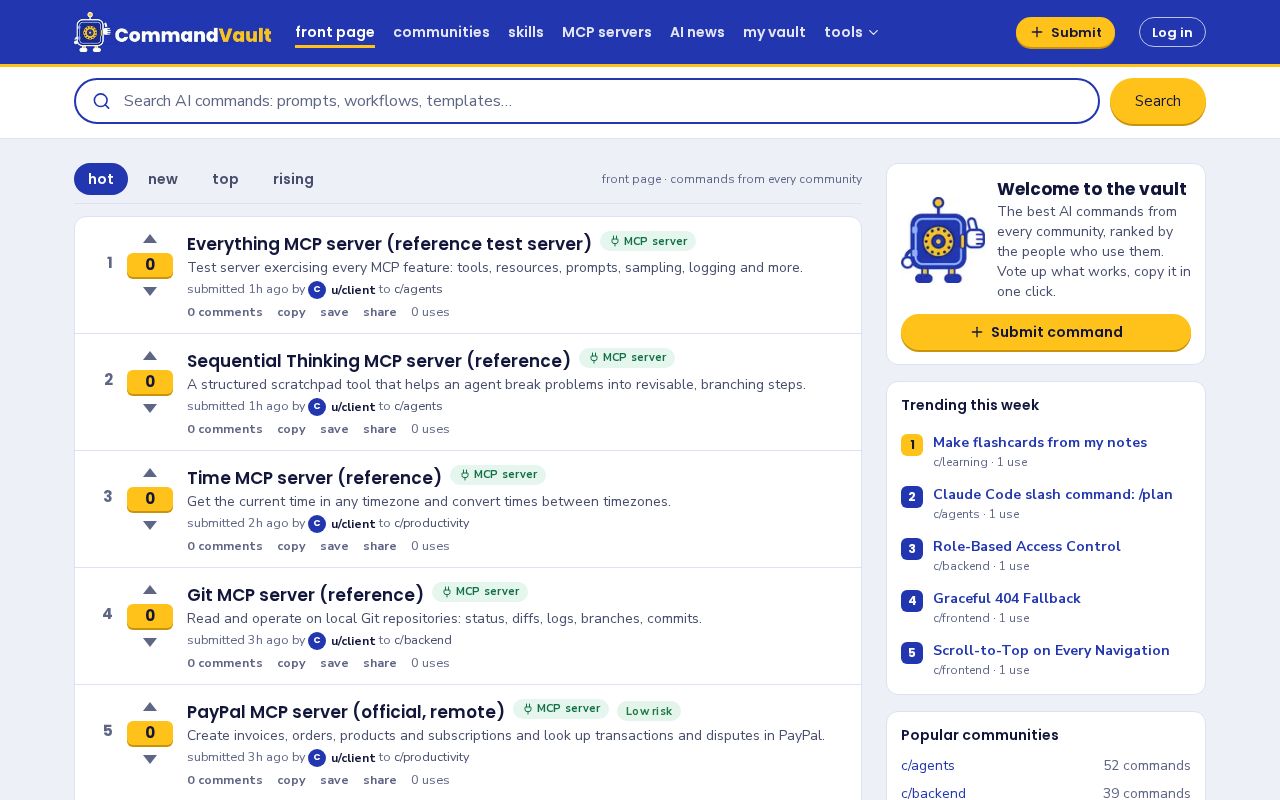The image size is (1280, 800).
Task: Downvote Git MCP server post
Action: point(150,642)
